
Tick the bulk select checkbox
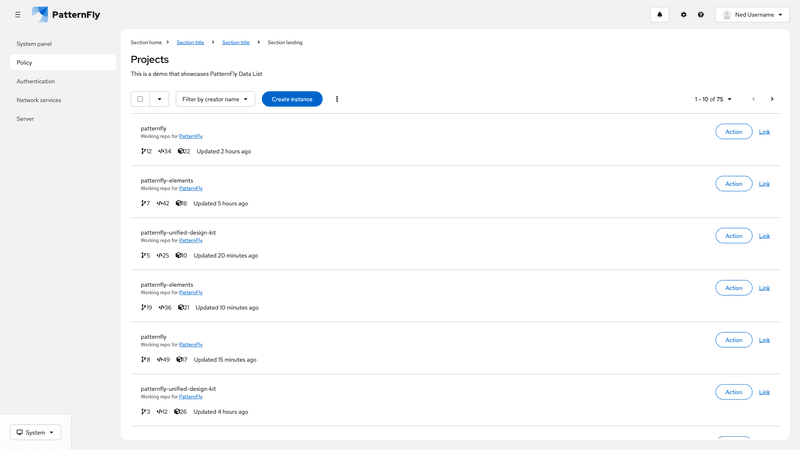(x=140, y=99)
